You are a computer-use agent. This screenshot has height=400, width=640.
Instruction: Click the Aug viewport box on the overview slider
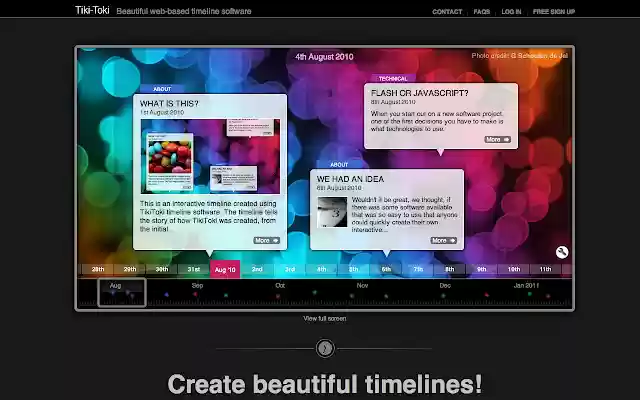pos(122,292)
